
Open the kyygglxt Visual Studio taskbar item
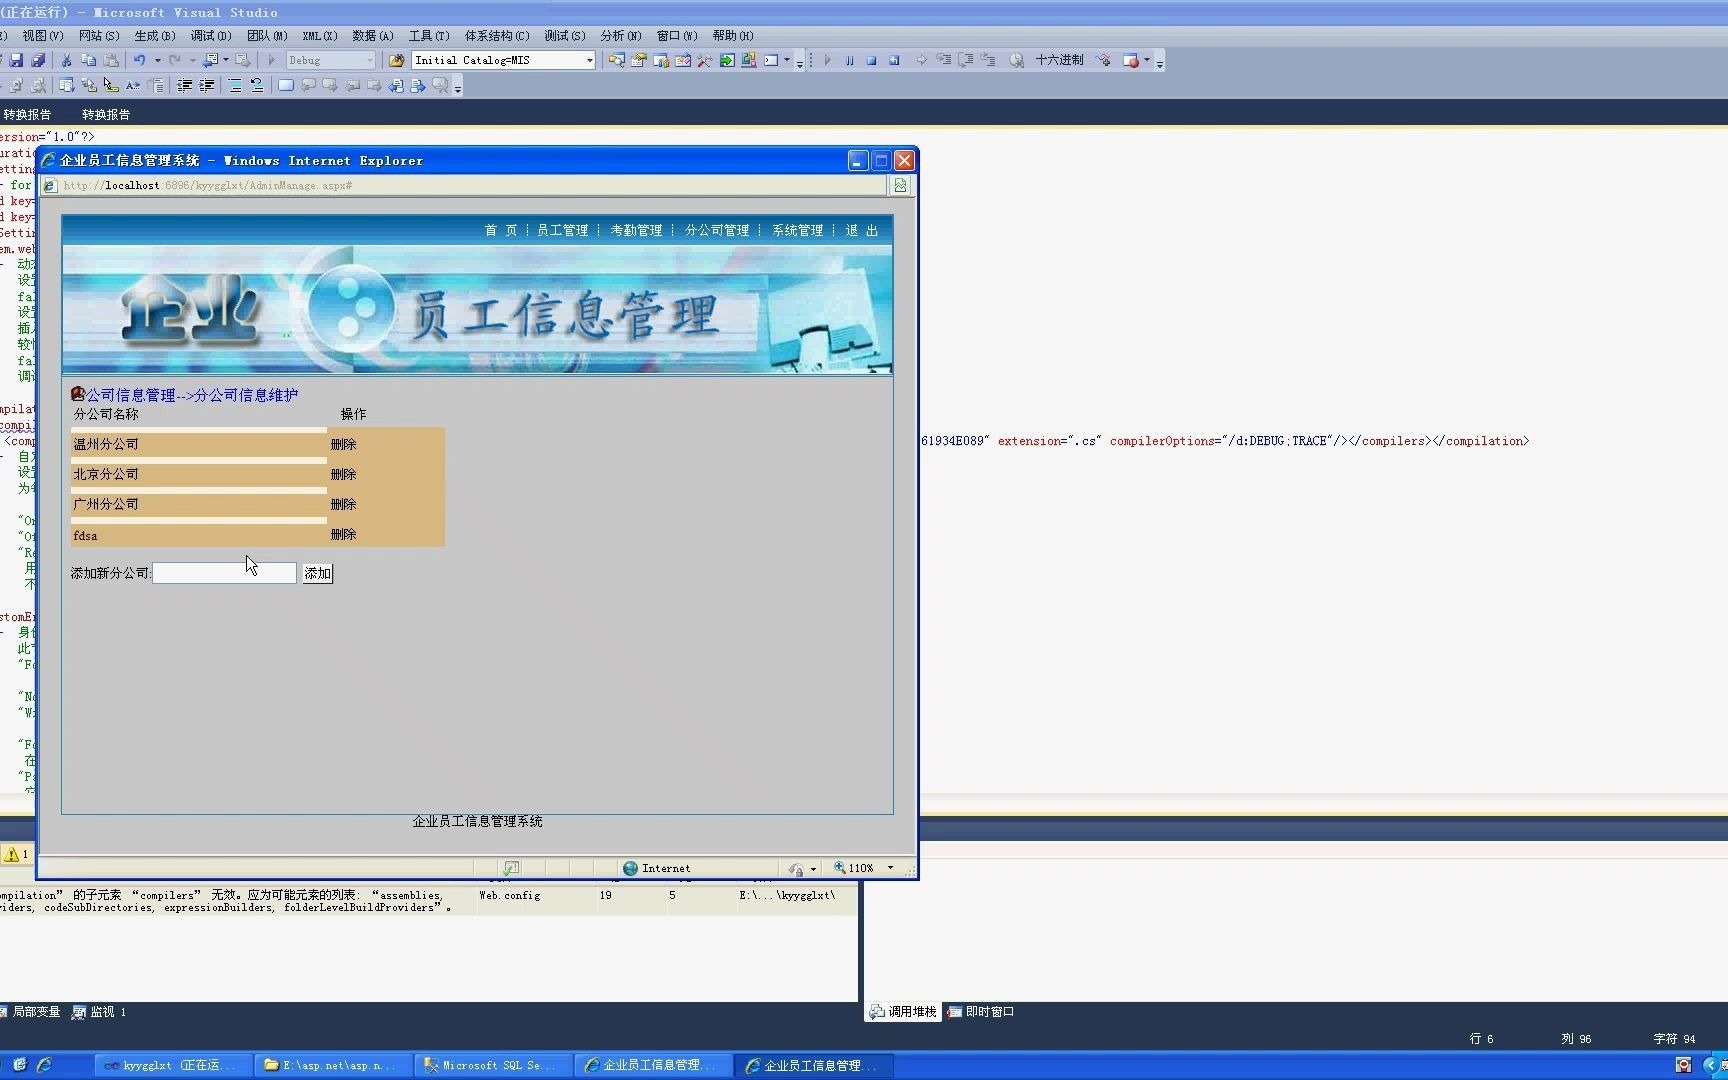click(172, 1065)
